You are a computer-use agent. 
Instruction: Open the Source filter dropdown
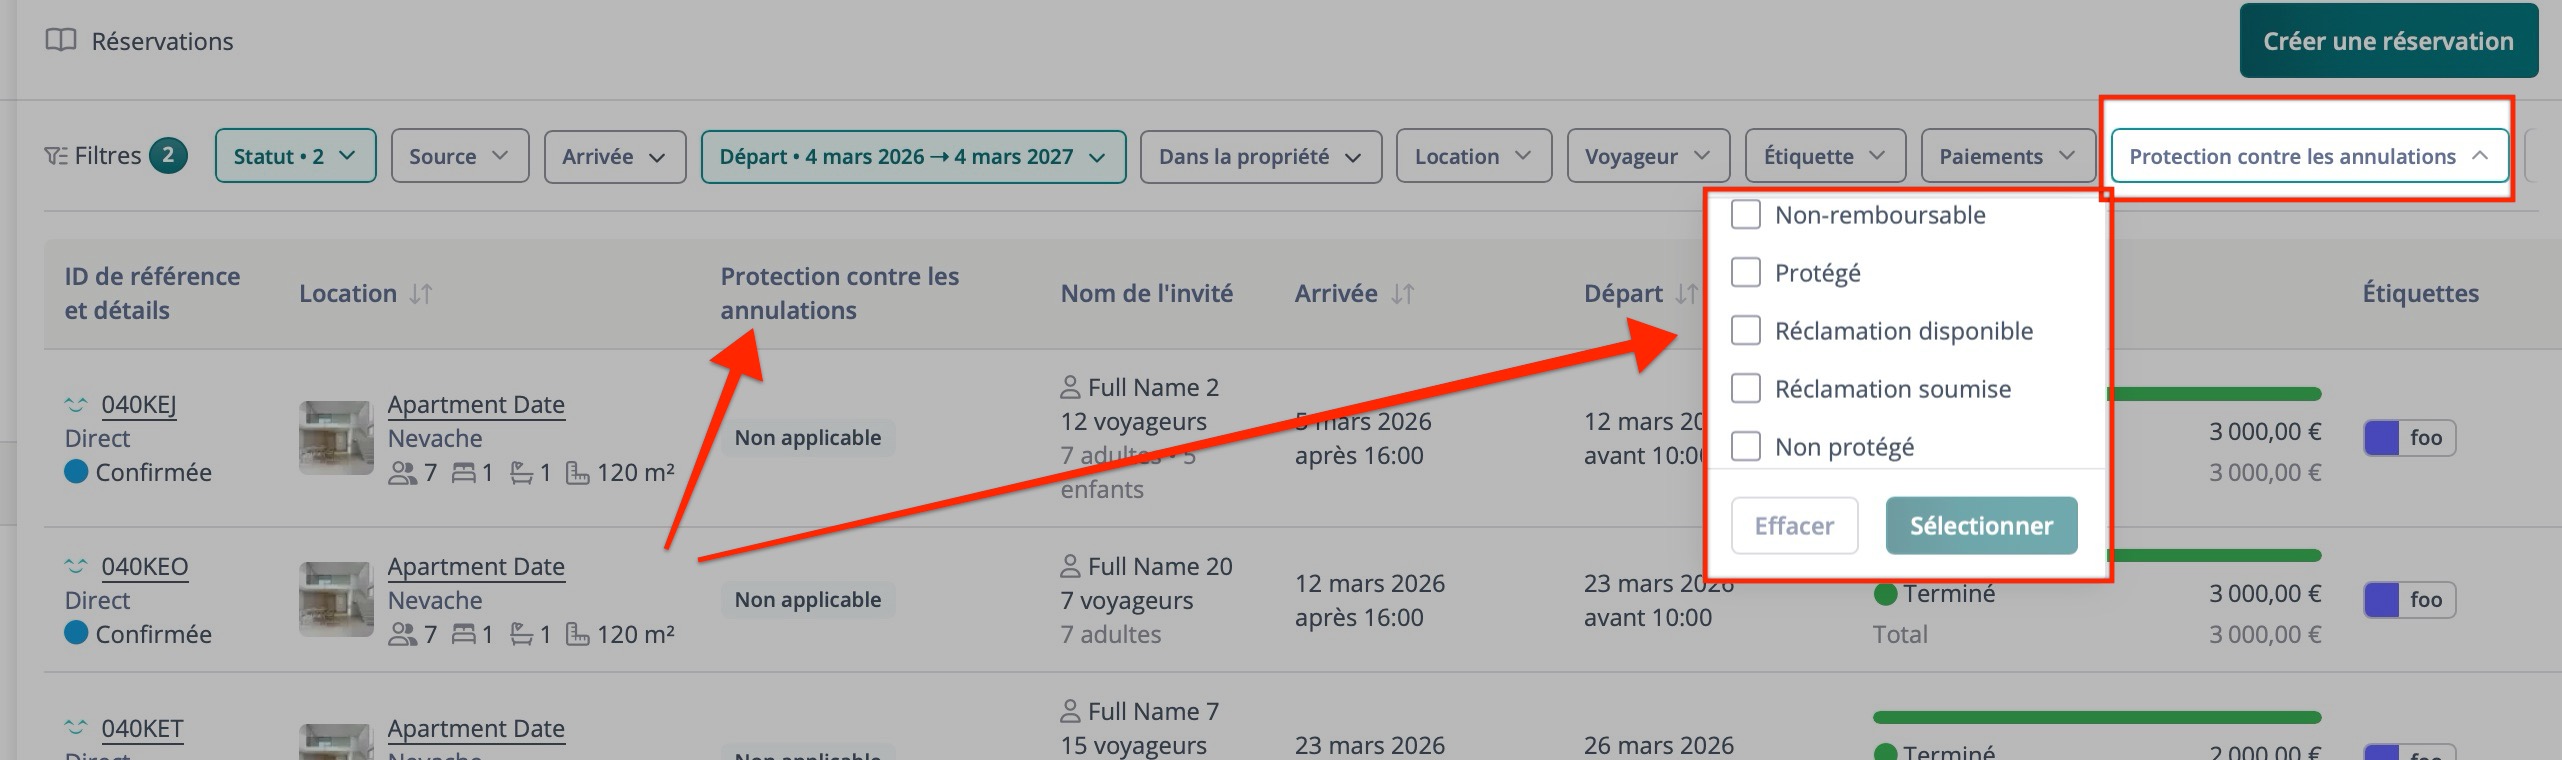[458, 156]
